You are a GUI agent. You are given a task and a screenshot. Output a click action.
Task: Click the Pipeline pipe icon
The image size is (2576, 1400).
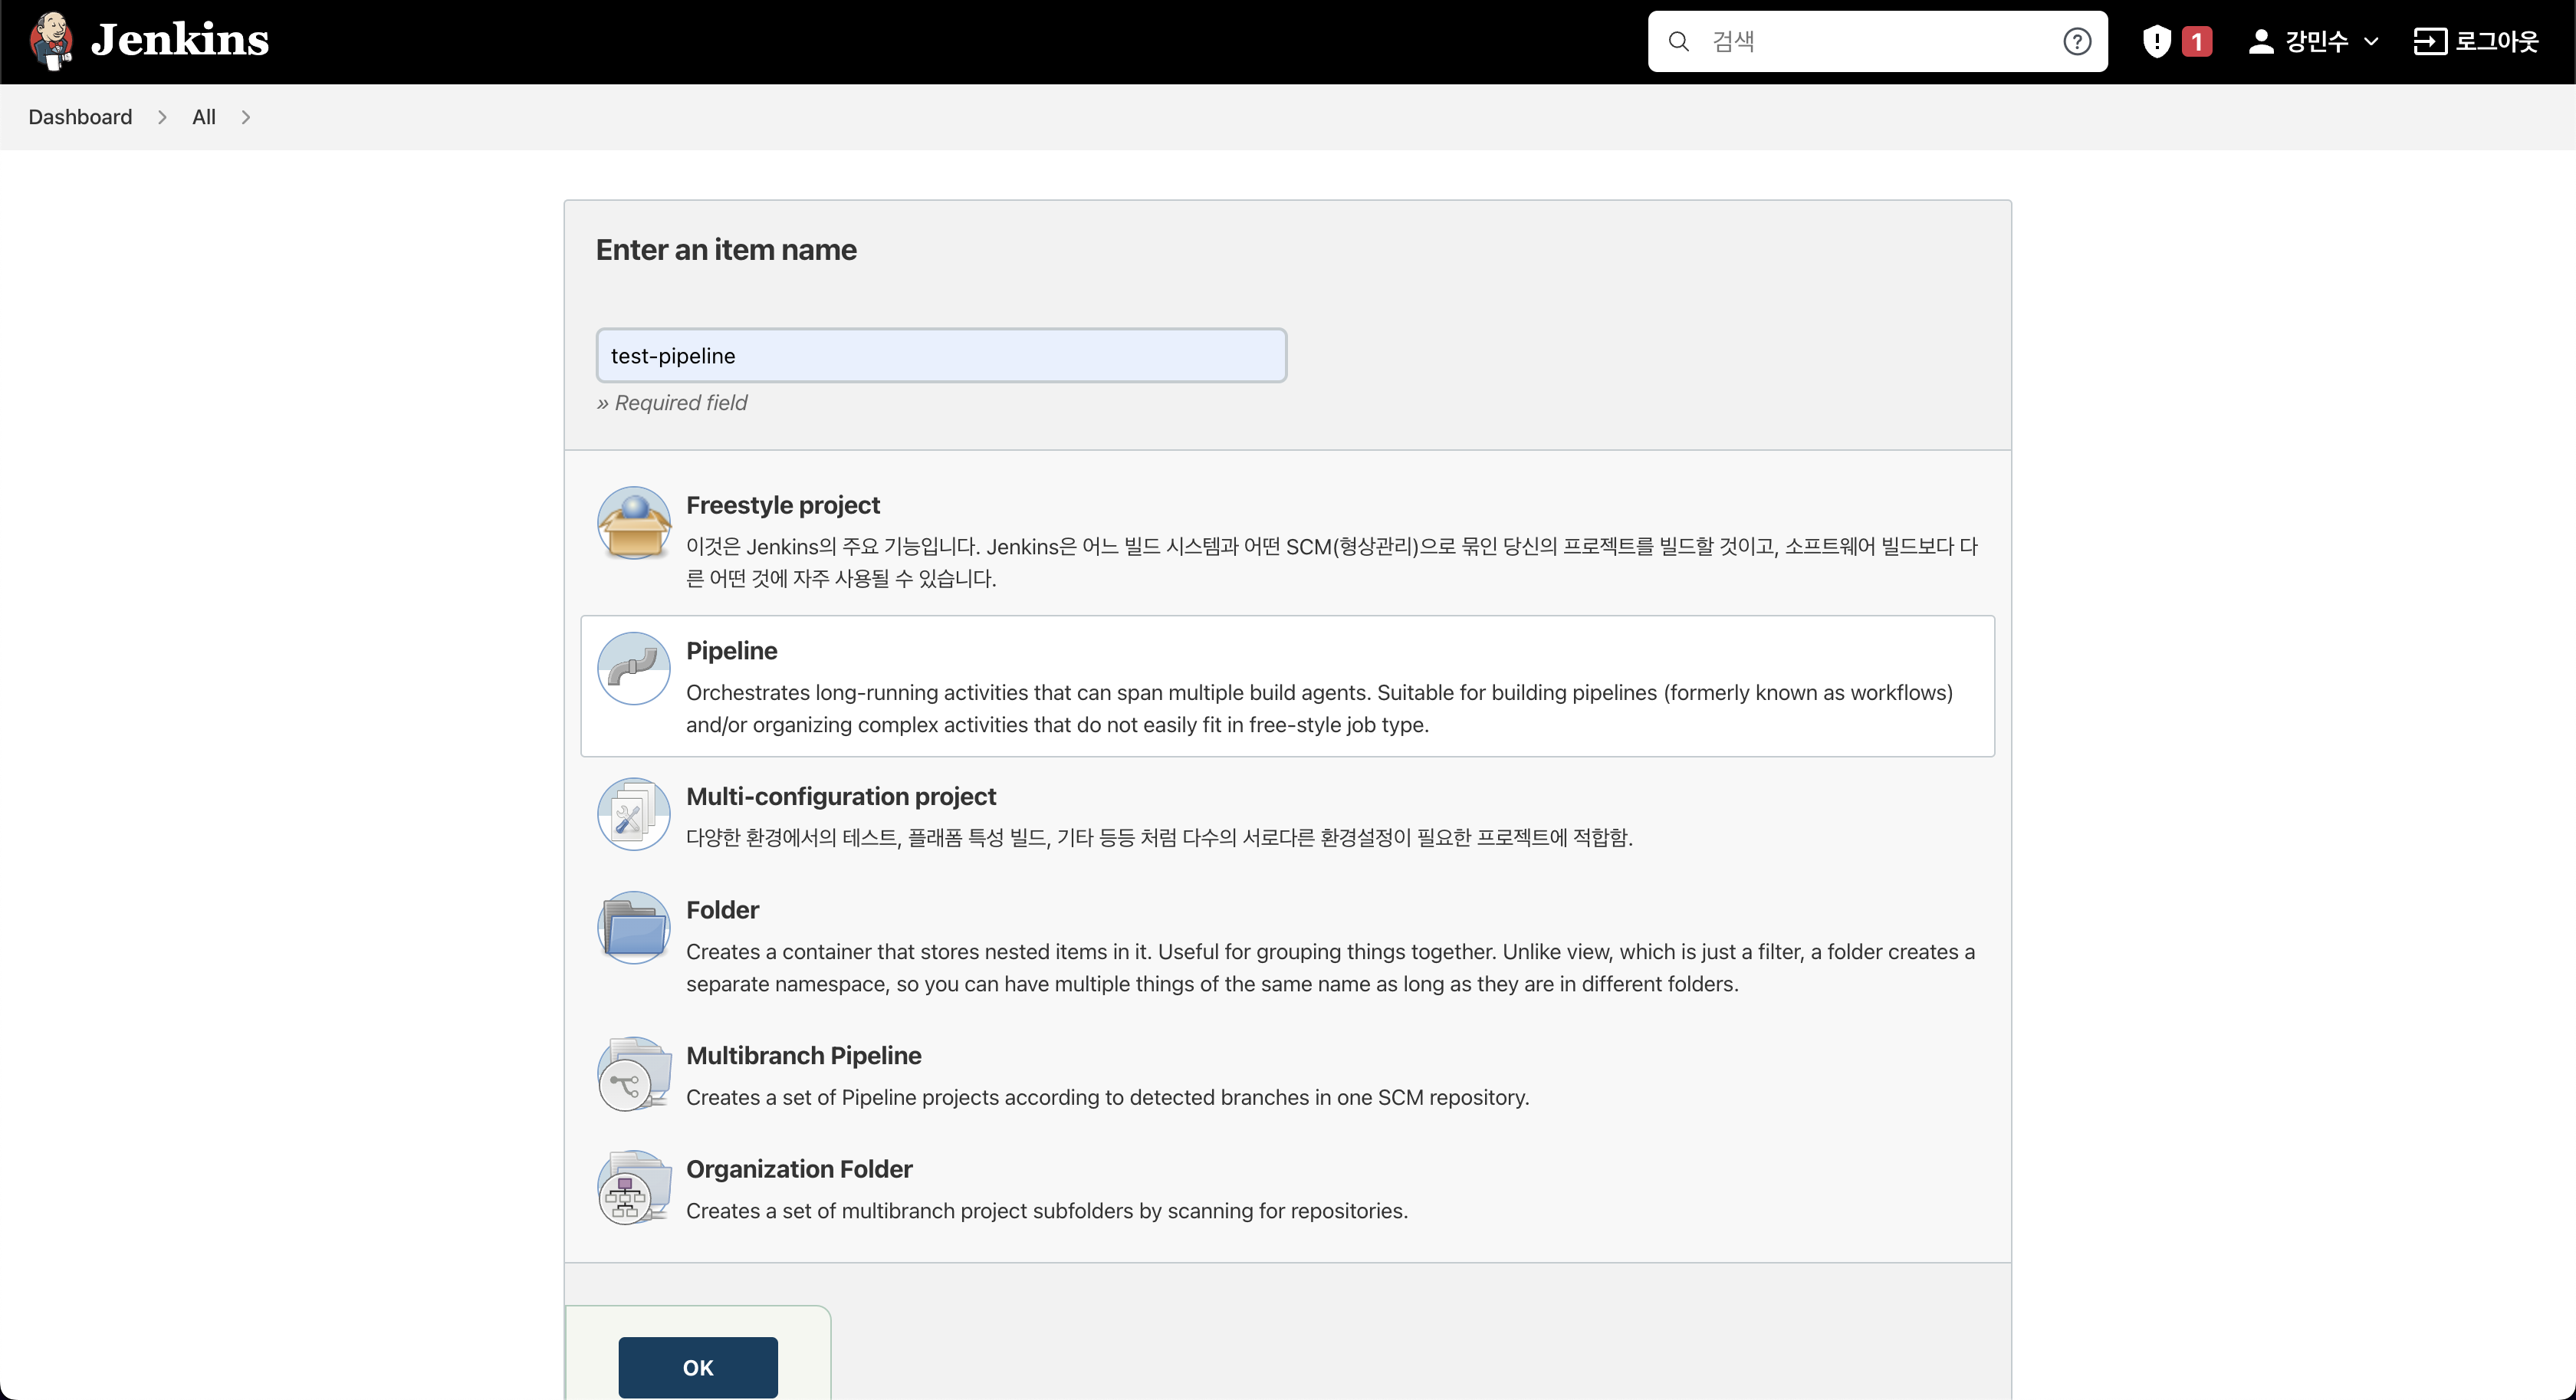(633, 668)
